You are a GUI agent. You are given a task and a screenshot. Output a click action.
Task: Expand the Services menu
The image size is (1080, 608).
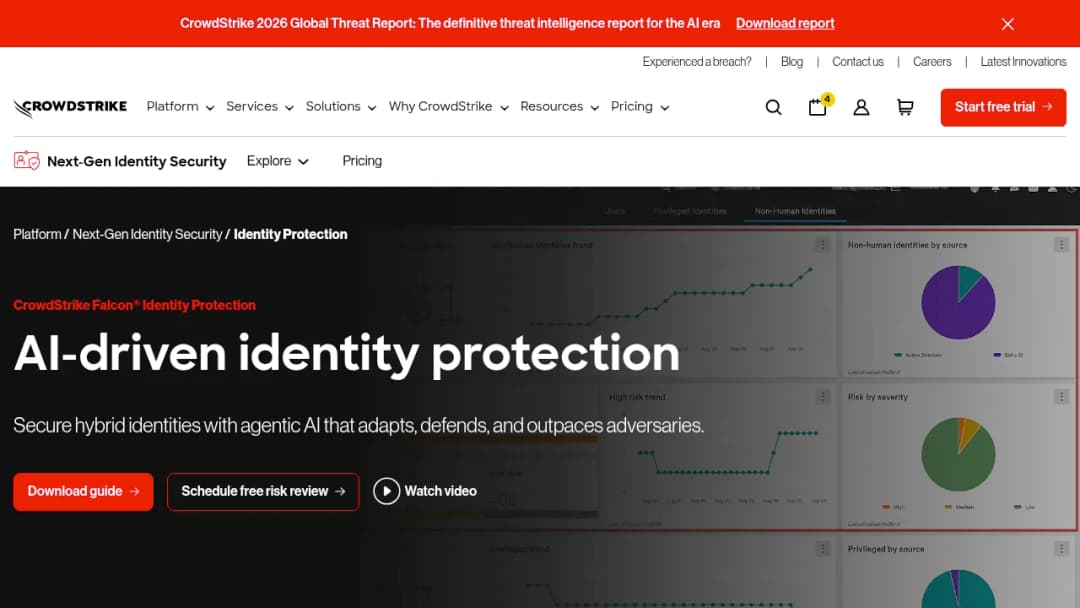[260, 107]
